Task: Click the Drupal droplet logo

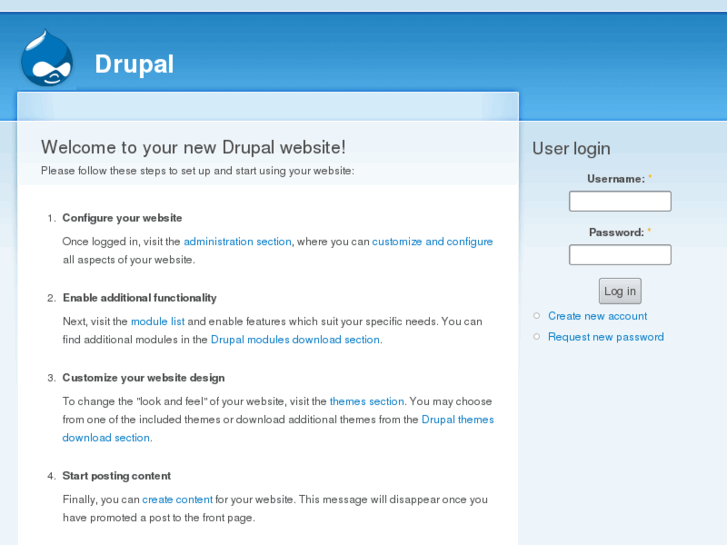Action: tap(47, 58)
